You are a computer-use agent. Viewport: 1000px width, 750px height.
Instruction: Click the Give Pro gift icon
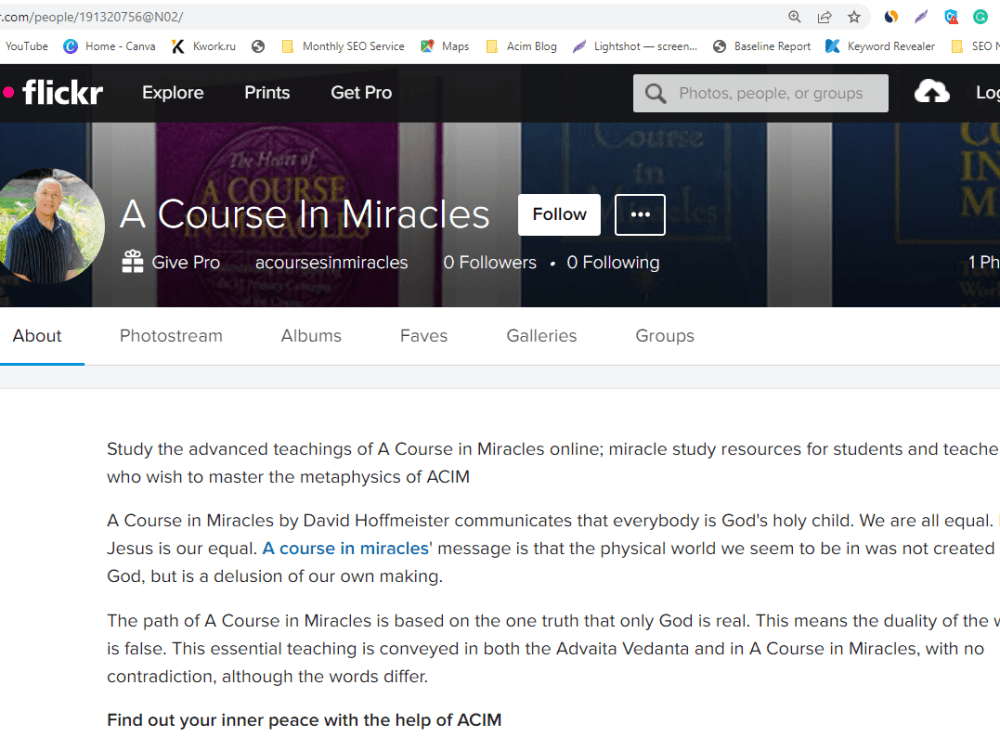[x=132, y=261]
